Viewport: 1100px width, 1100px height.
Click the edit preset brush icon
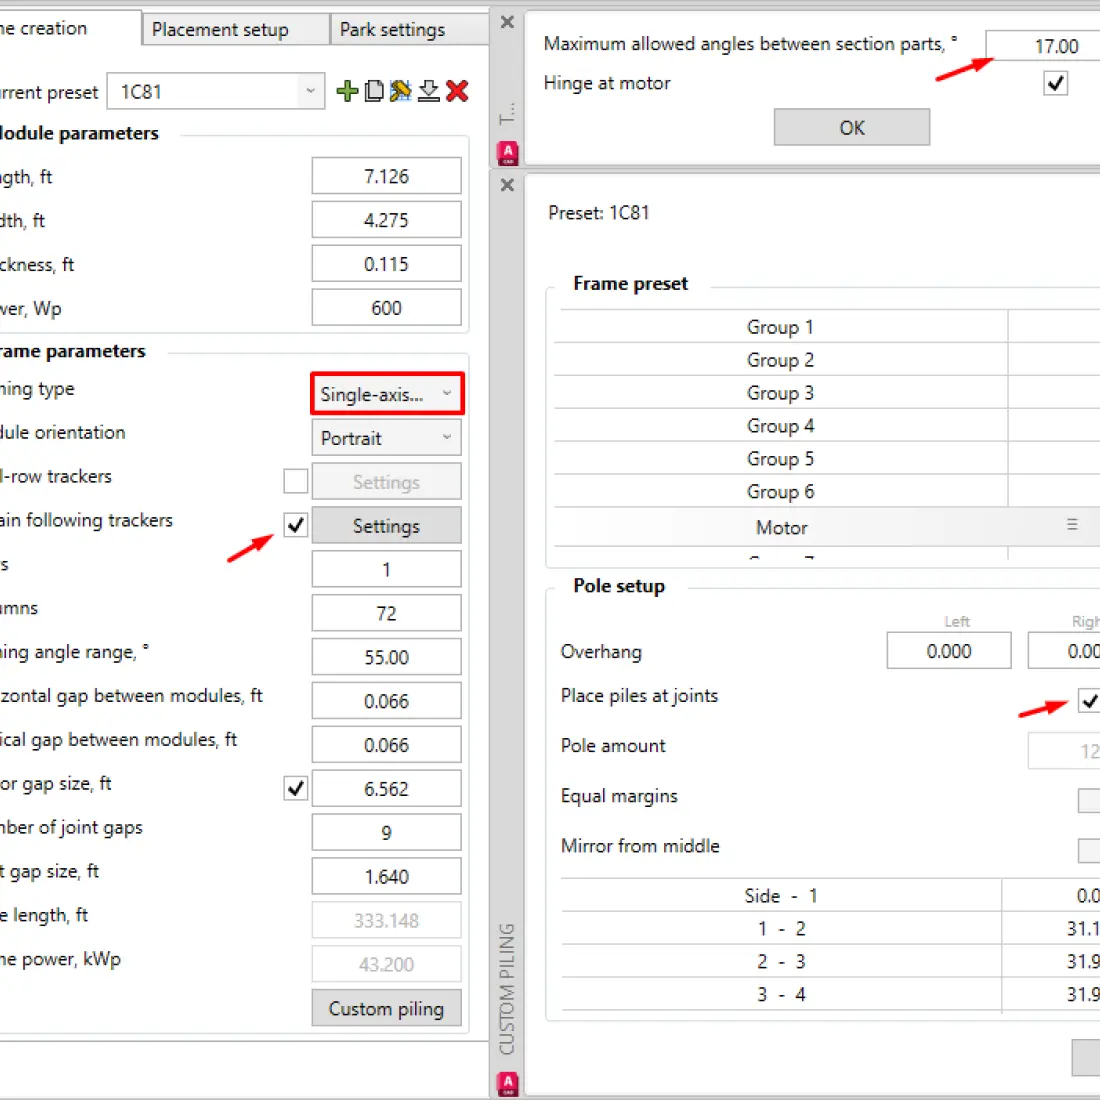click(x=401, y=92)
